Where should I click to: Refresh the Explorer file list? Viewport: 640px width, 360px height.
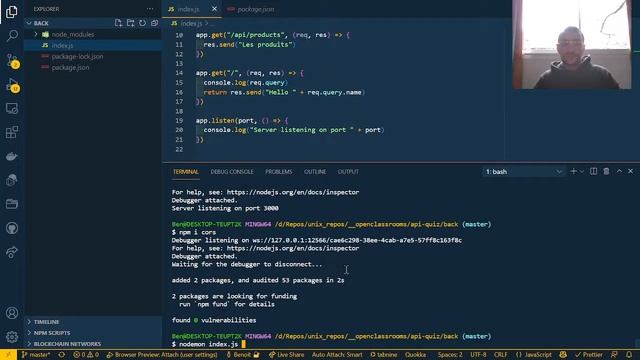pyautogui.click(x=142, y=23)
